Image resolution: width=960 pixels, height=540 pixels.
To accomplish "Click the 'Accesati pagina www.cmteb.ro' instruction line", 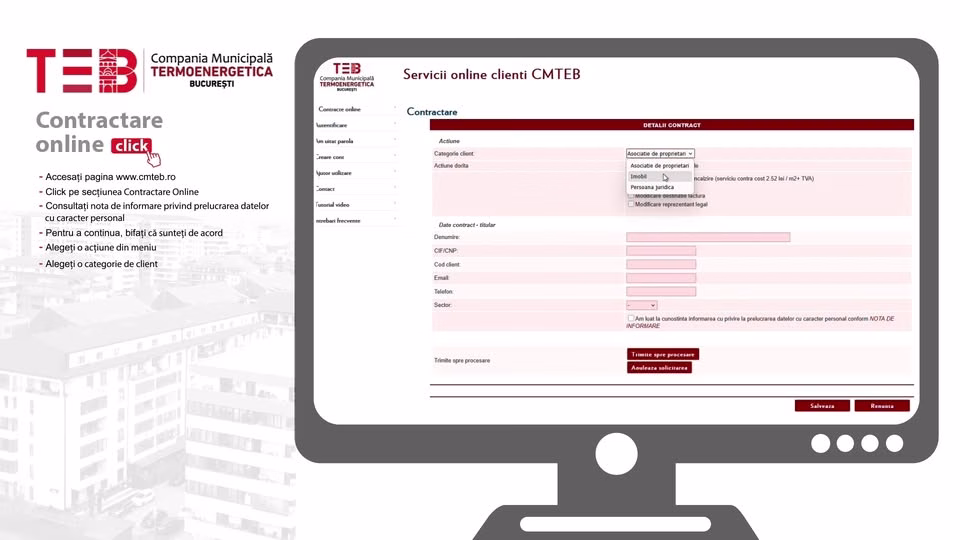I will [110, 177].
